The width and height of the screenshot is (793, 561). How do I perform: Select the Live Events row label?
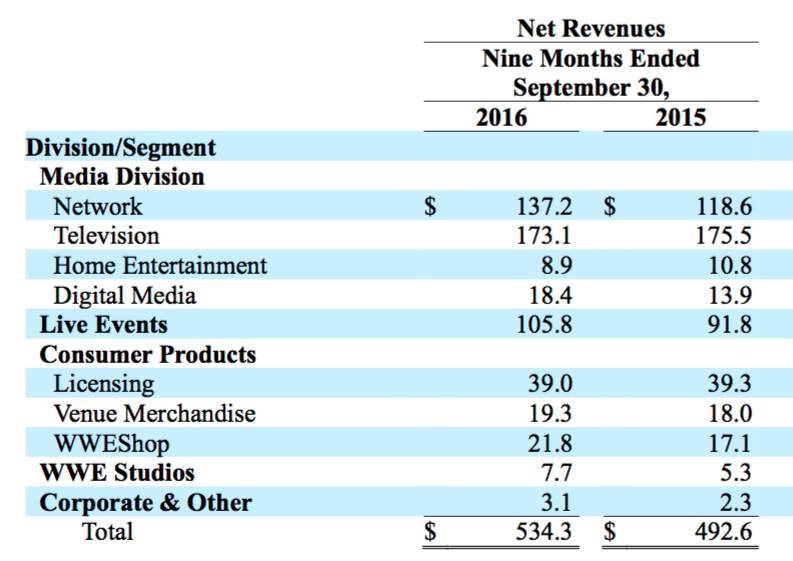(x=103, y=325)
